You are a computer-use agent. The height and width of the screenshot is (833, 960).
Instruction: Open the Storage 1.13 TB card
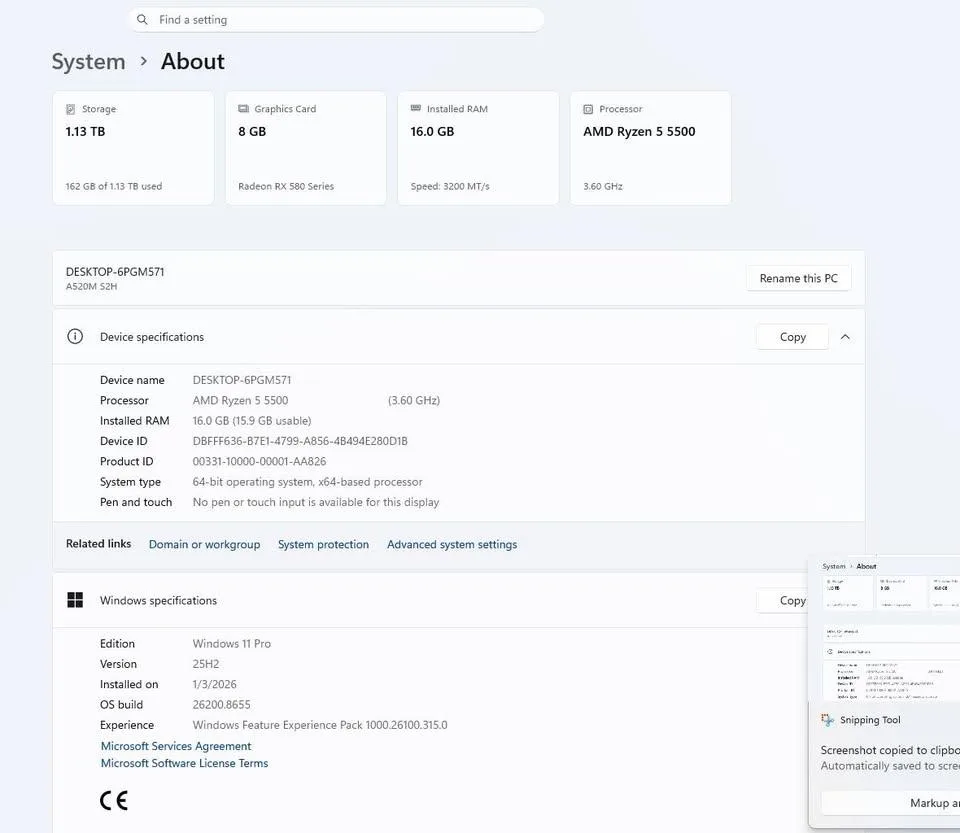133,148
